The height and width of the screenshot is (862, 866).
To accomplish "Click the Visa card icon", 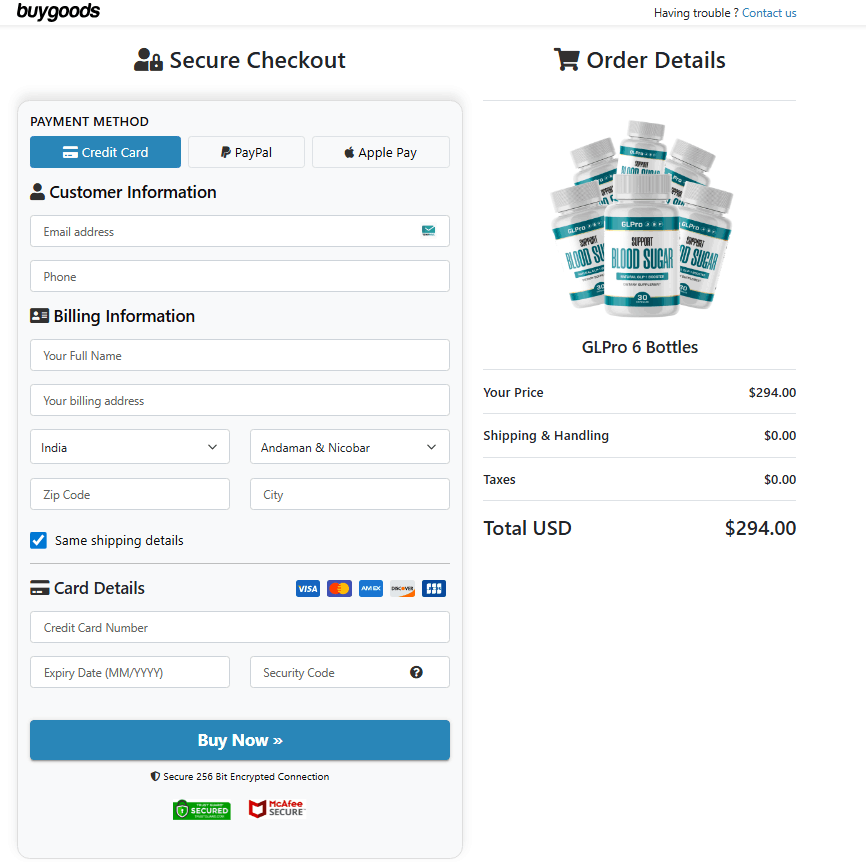I will (308, 588).
